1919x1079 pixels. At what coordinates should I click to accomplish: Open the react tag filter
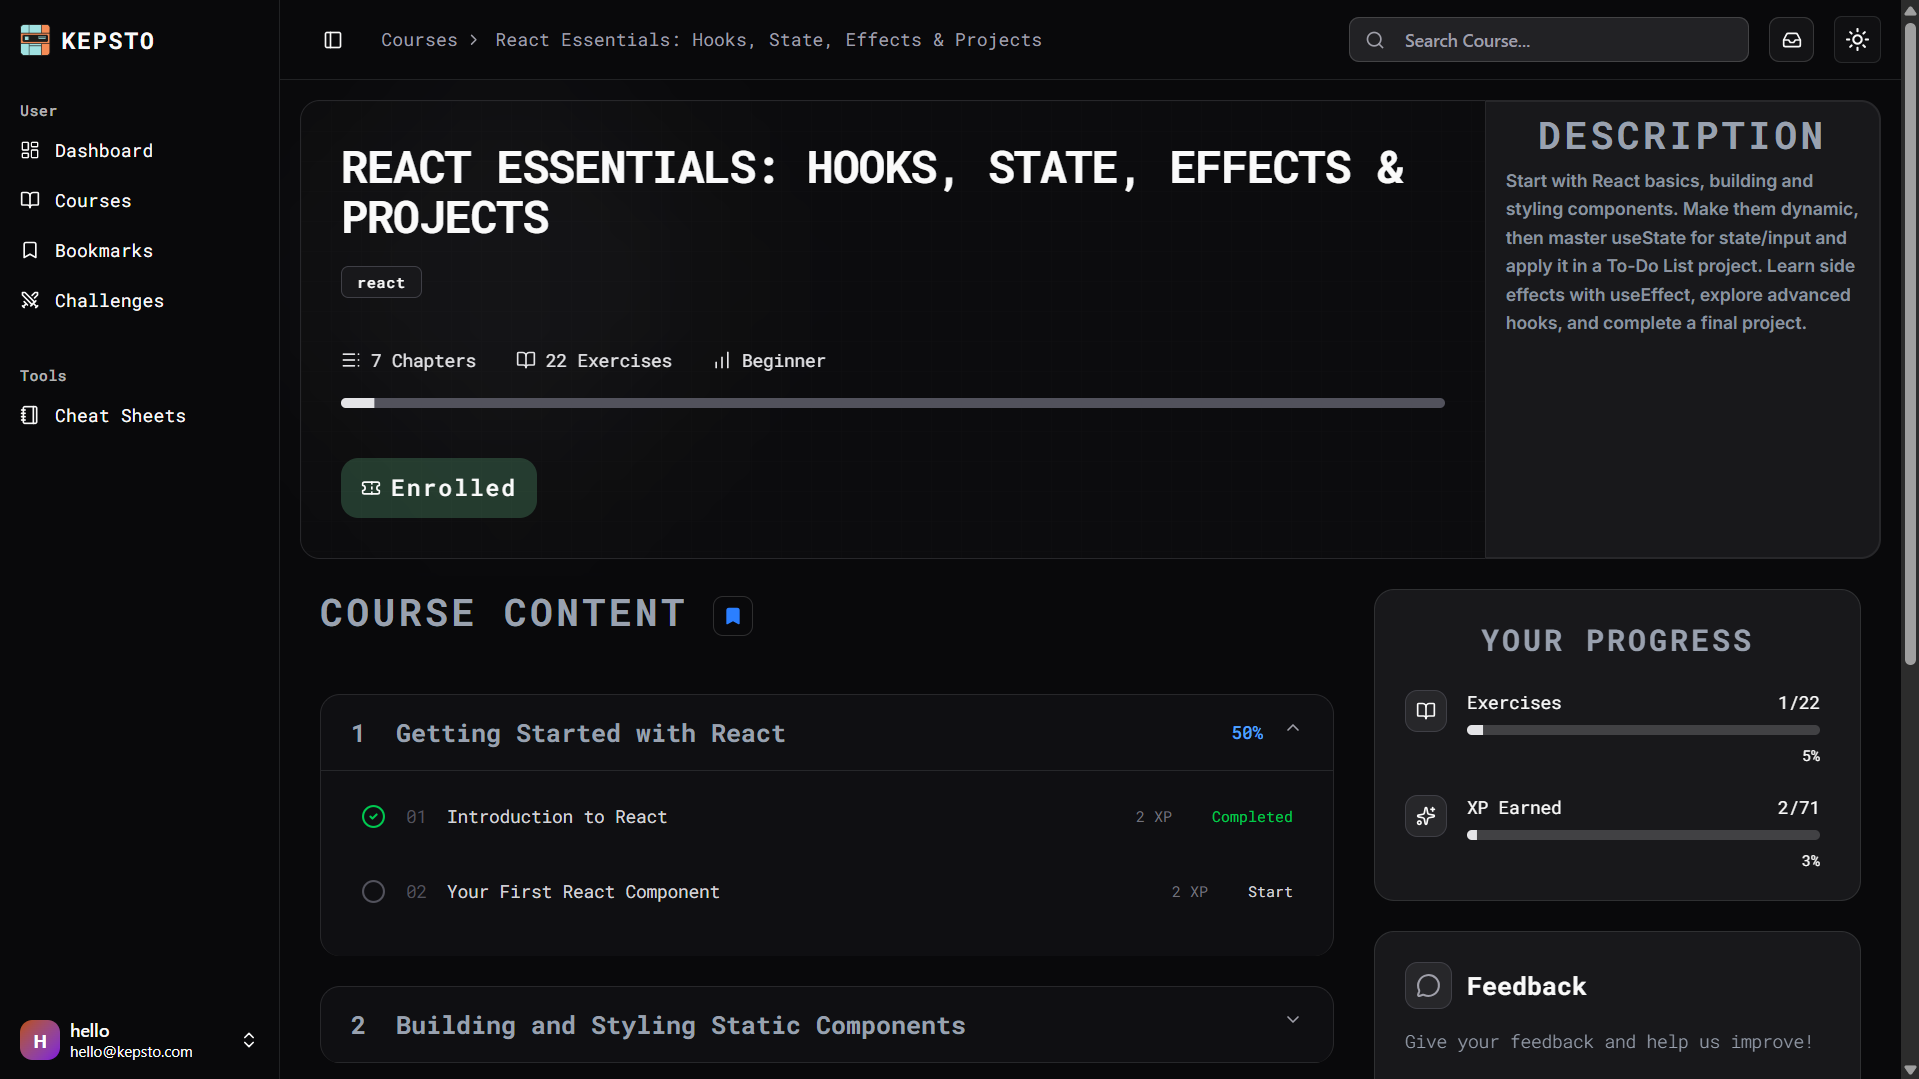(381, 282)
